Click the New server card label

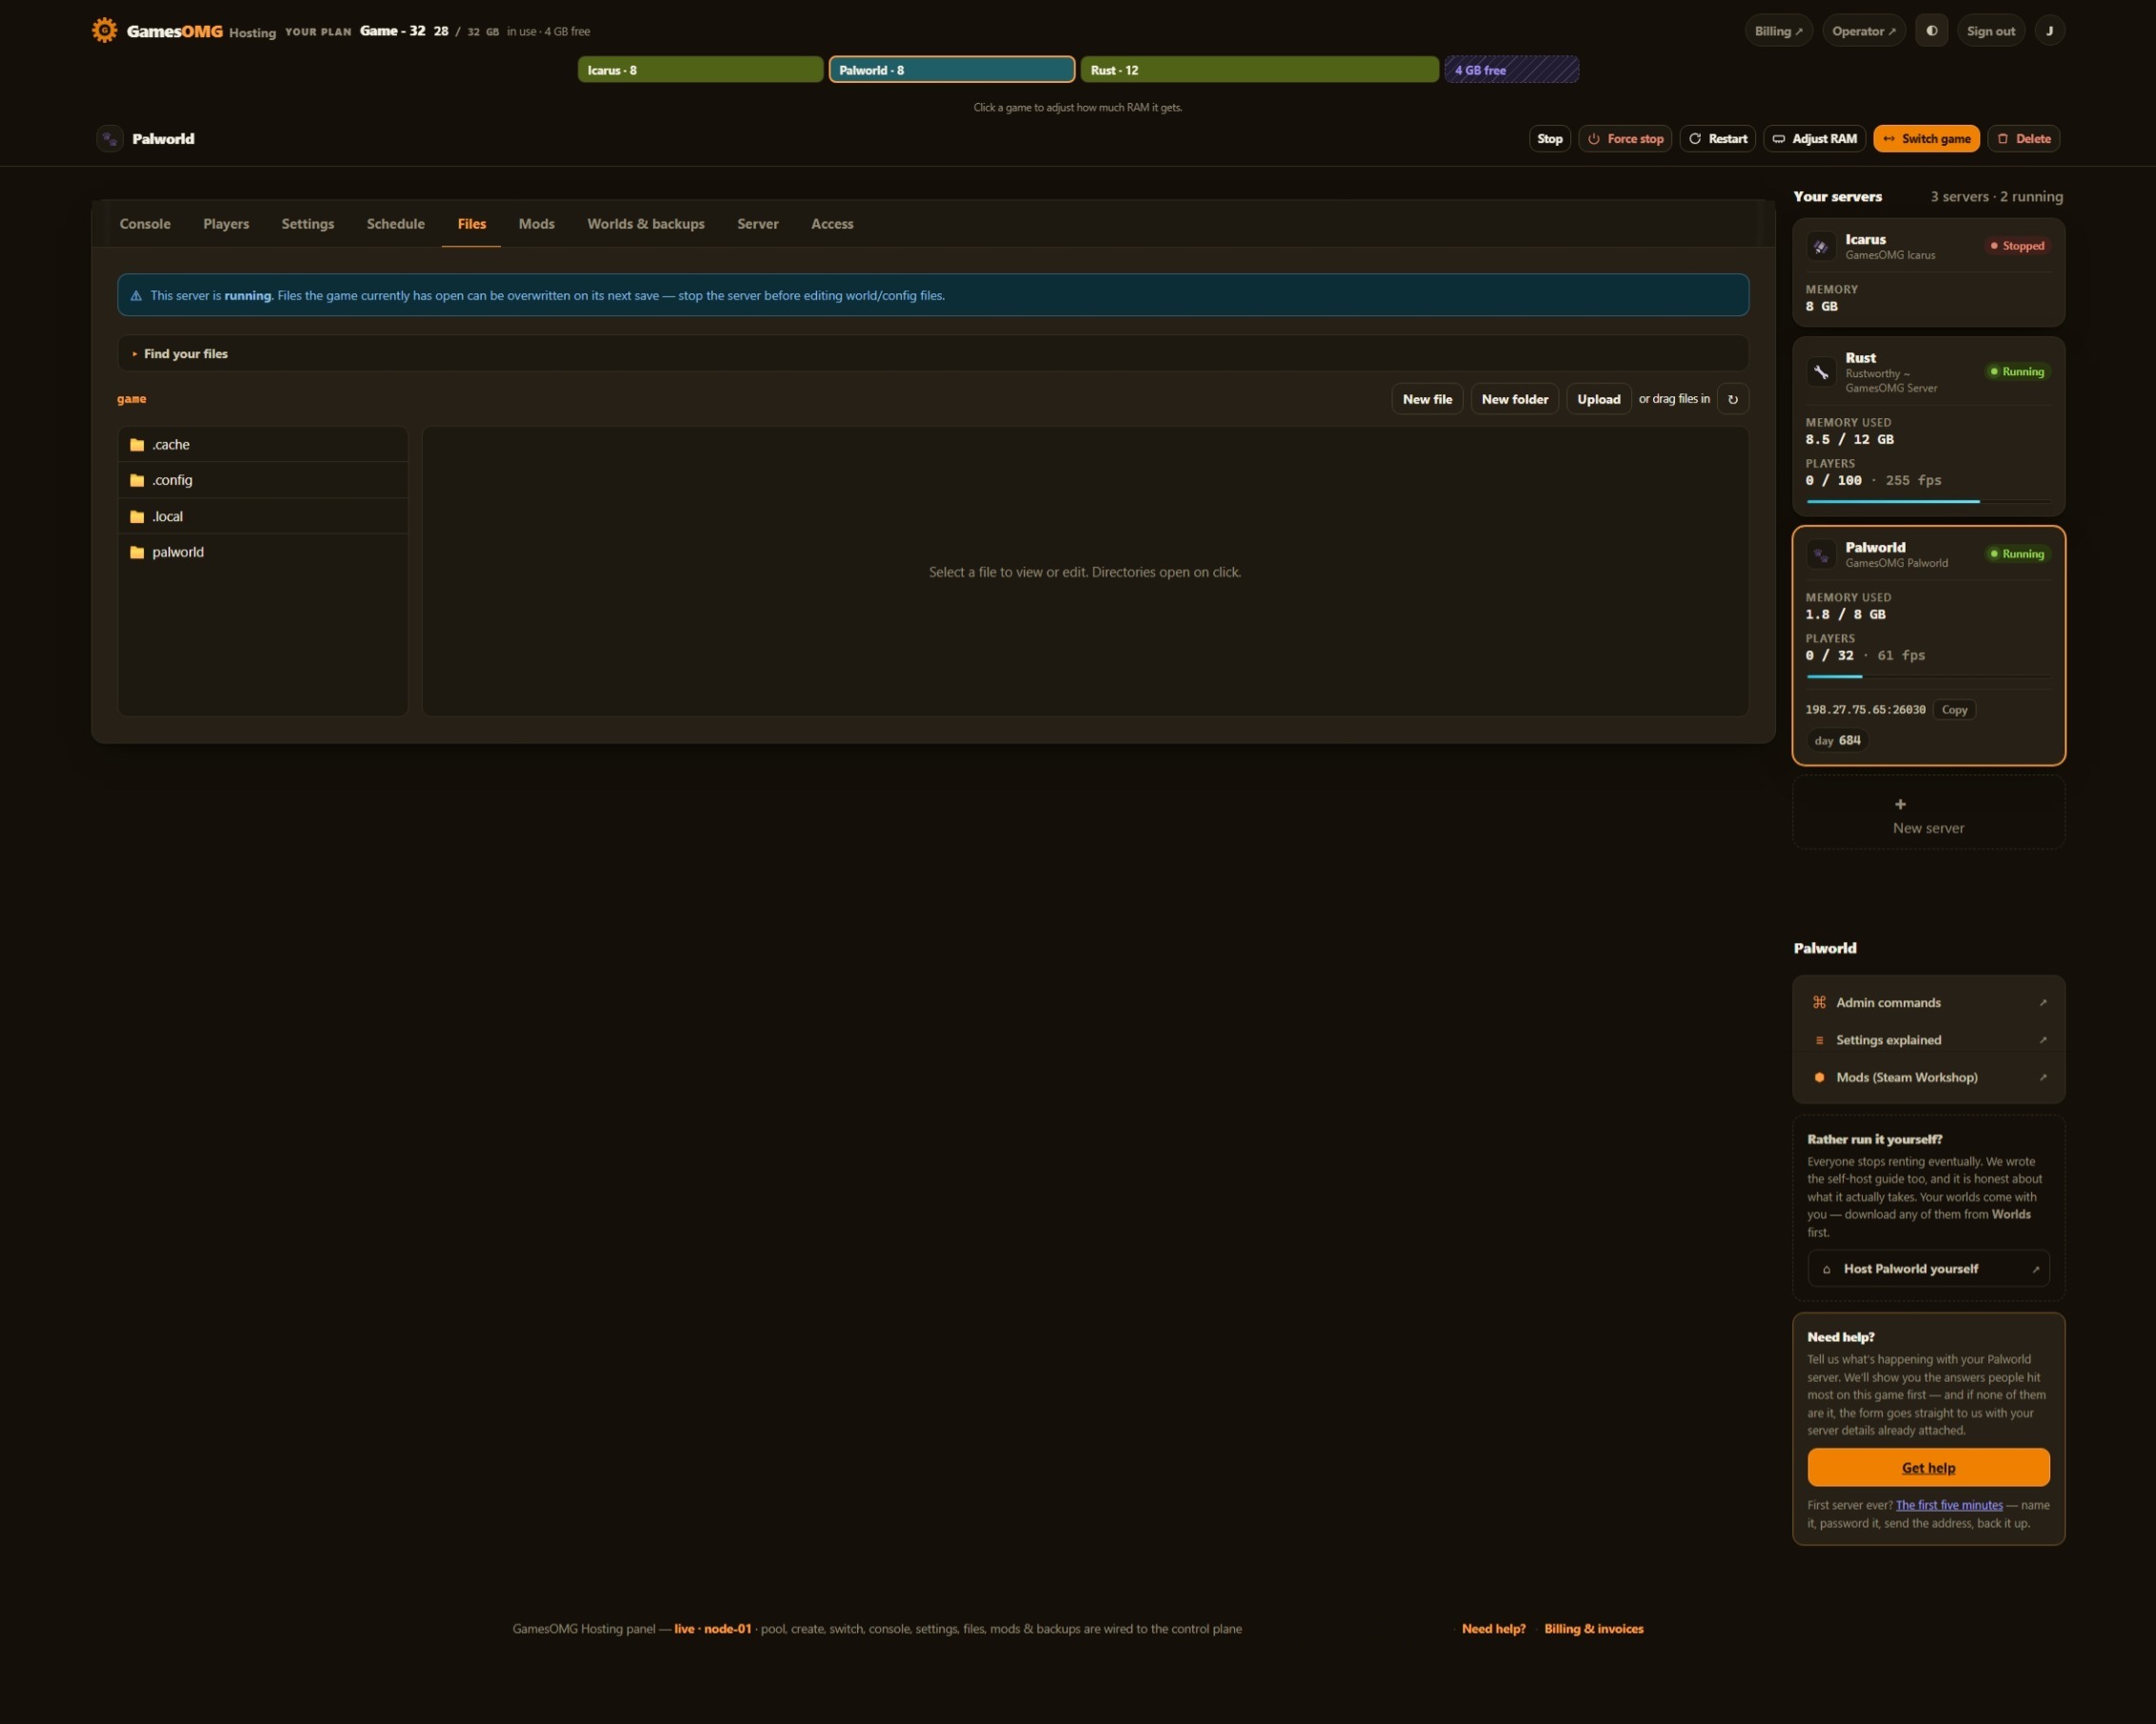click(x=1928, y=828)
